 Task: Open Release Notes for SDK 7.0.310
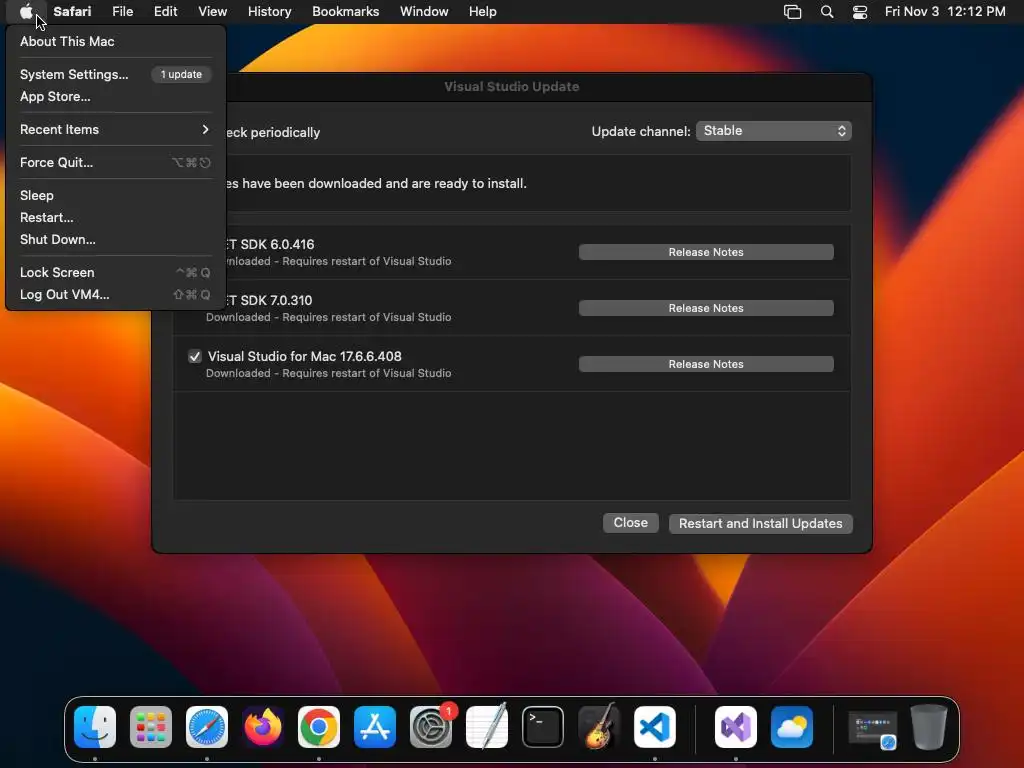706,308
